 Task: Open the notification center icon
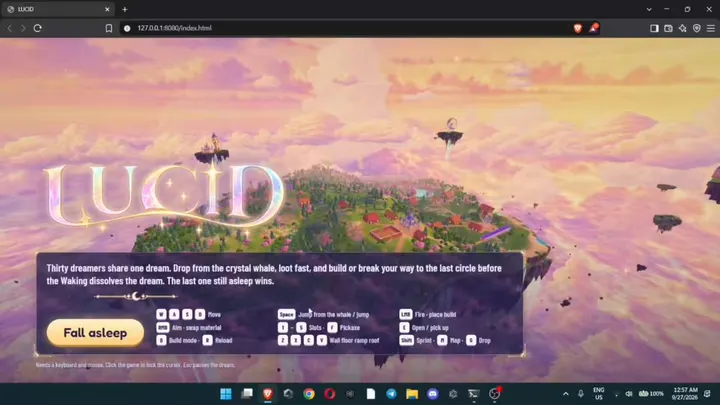pyautogui.click(x=707, y=394)
